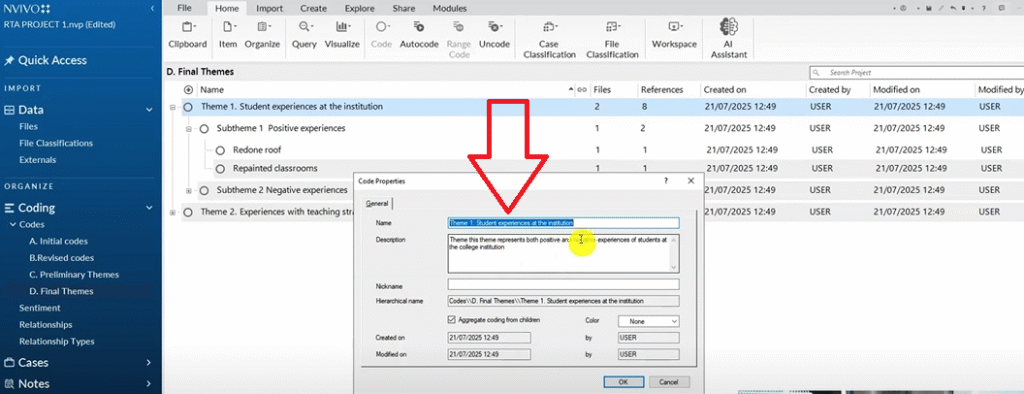Click OK in Code Properties dialog
Screen dimensions: 1024x394
coord(623,382)
